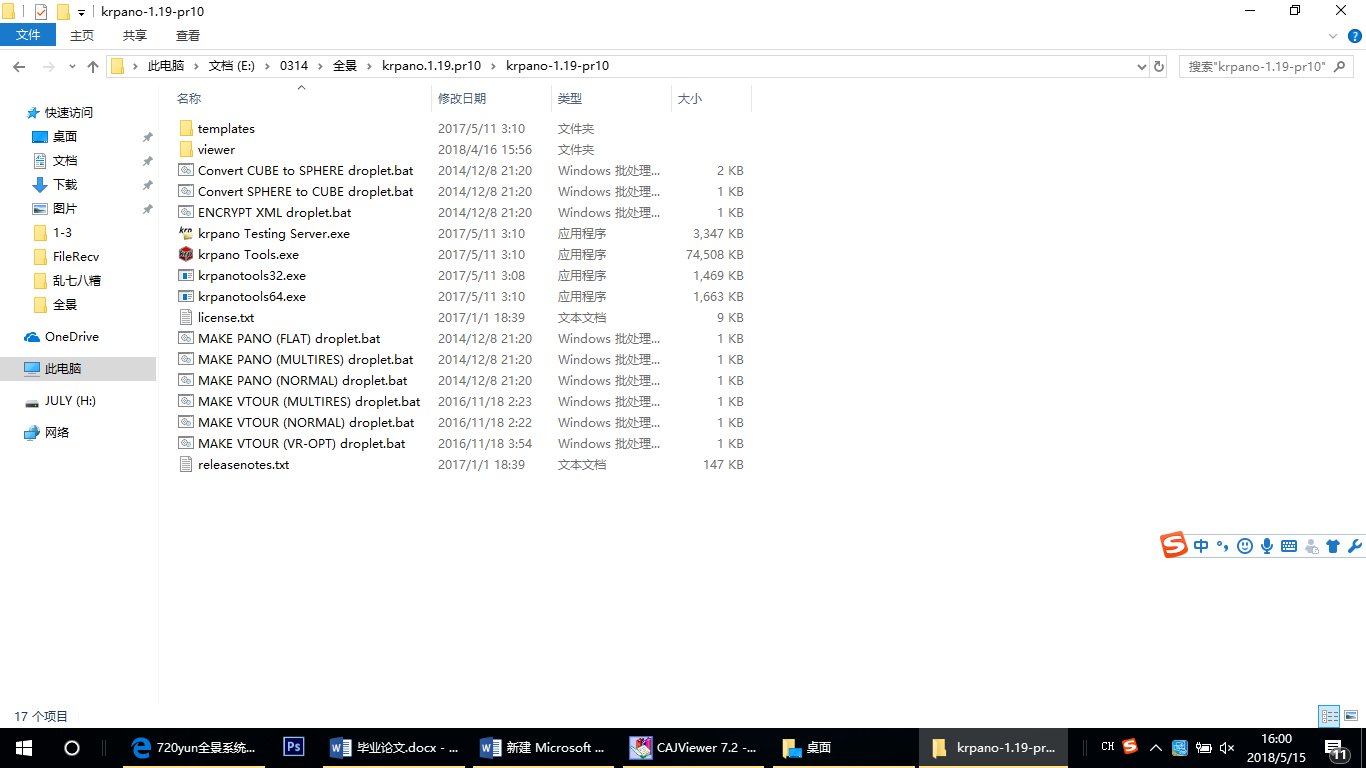Switch to the 查看 ribbon tab
The width and height of the screenshot is (1366, 768).
click(x=188, y=35)
